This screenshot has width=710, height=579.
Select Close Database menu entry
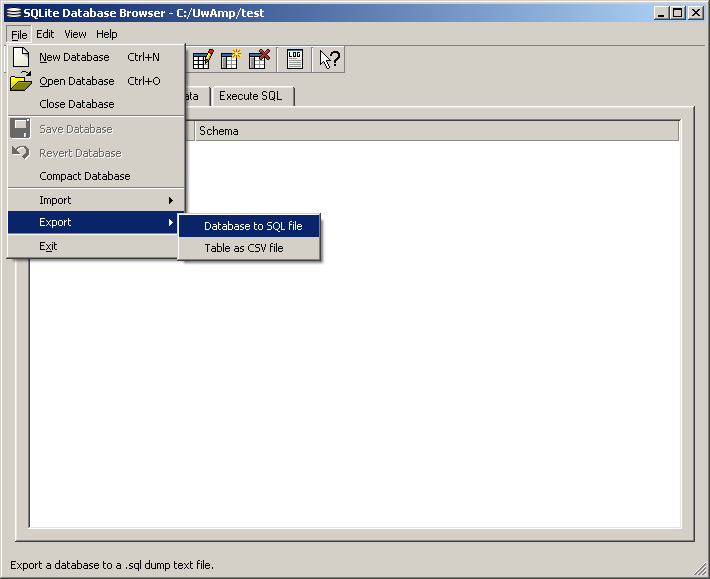coord(96,104)
